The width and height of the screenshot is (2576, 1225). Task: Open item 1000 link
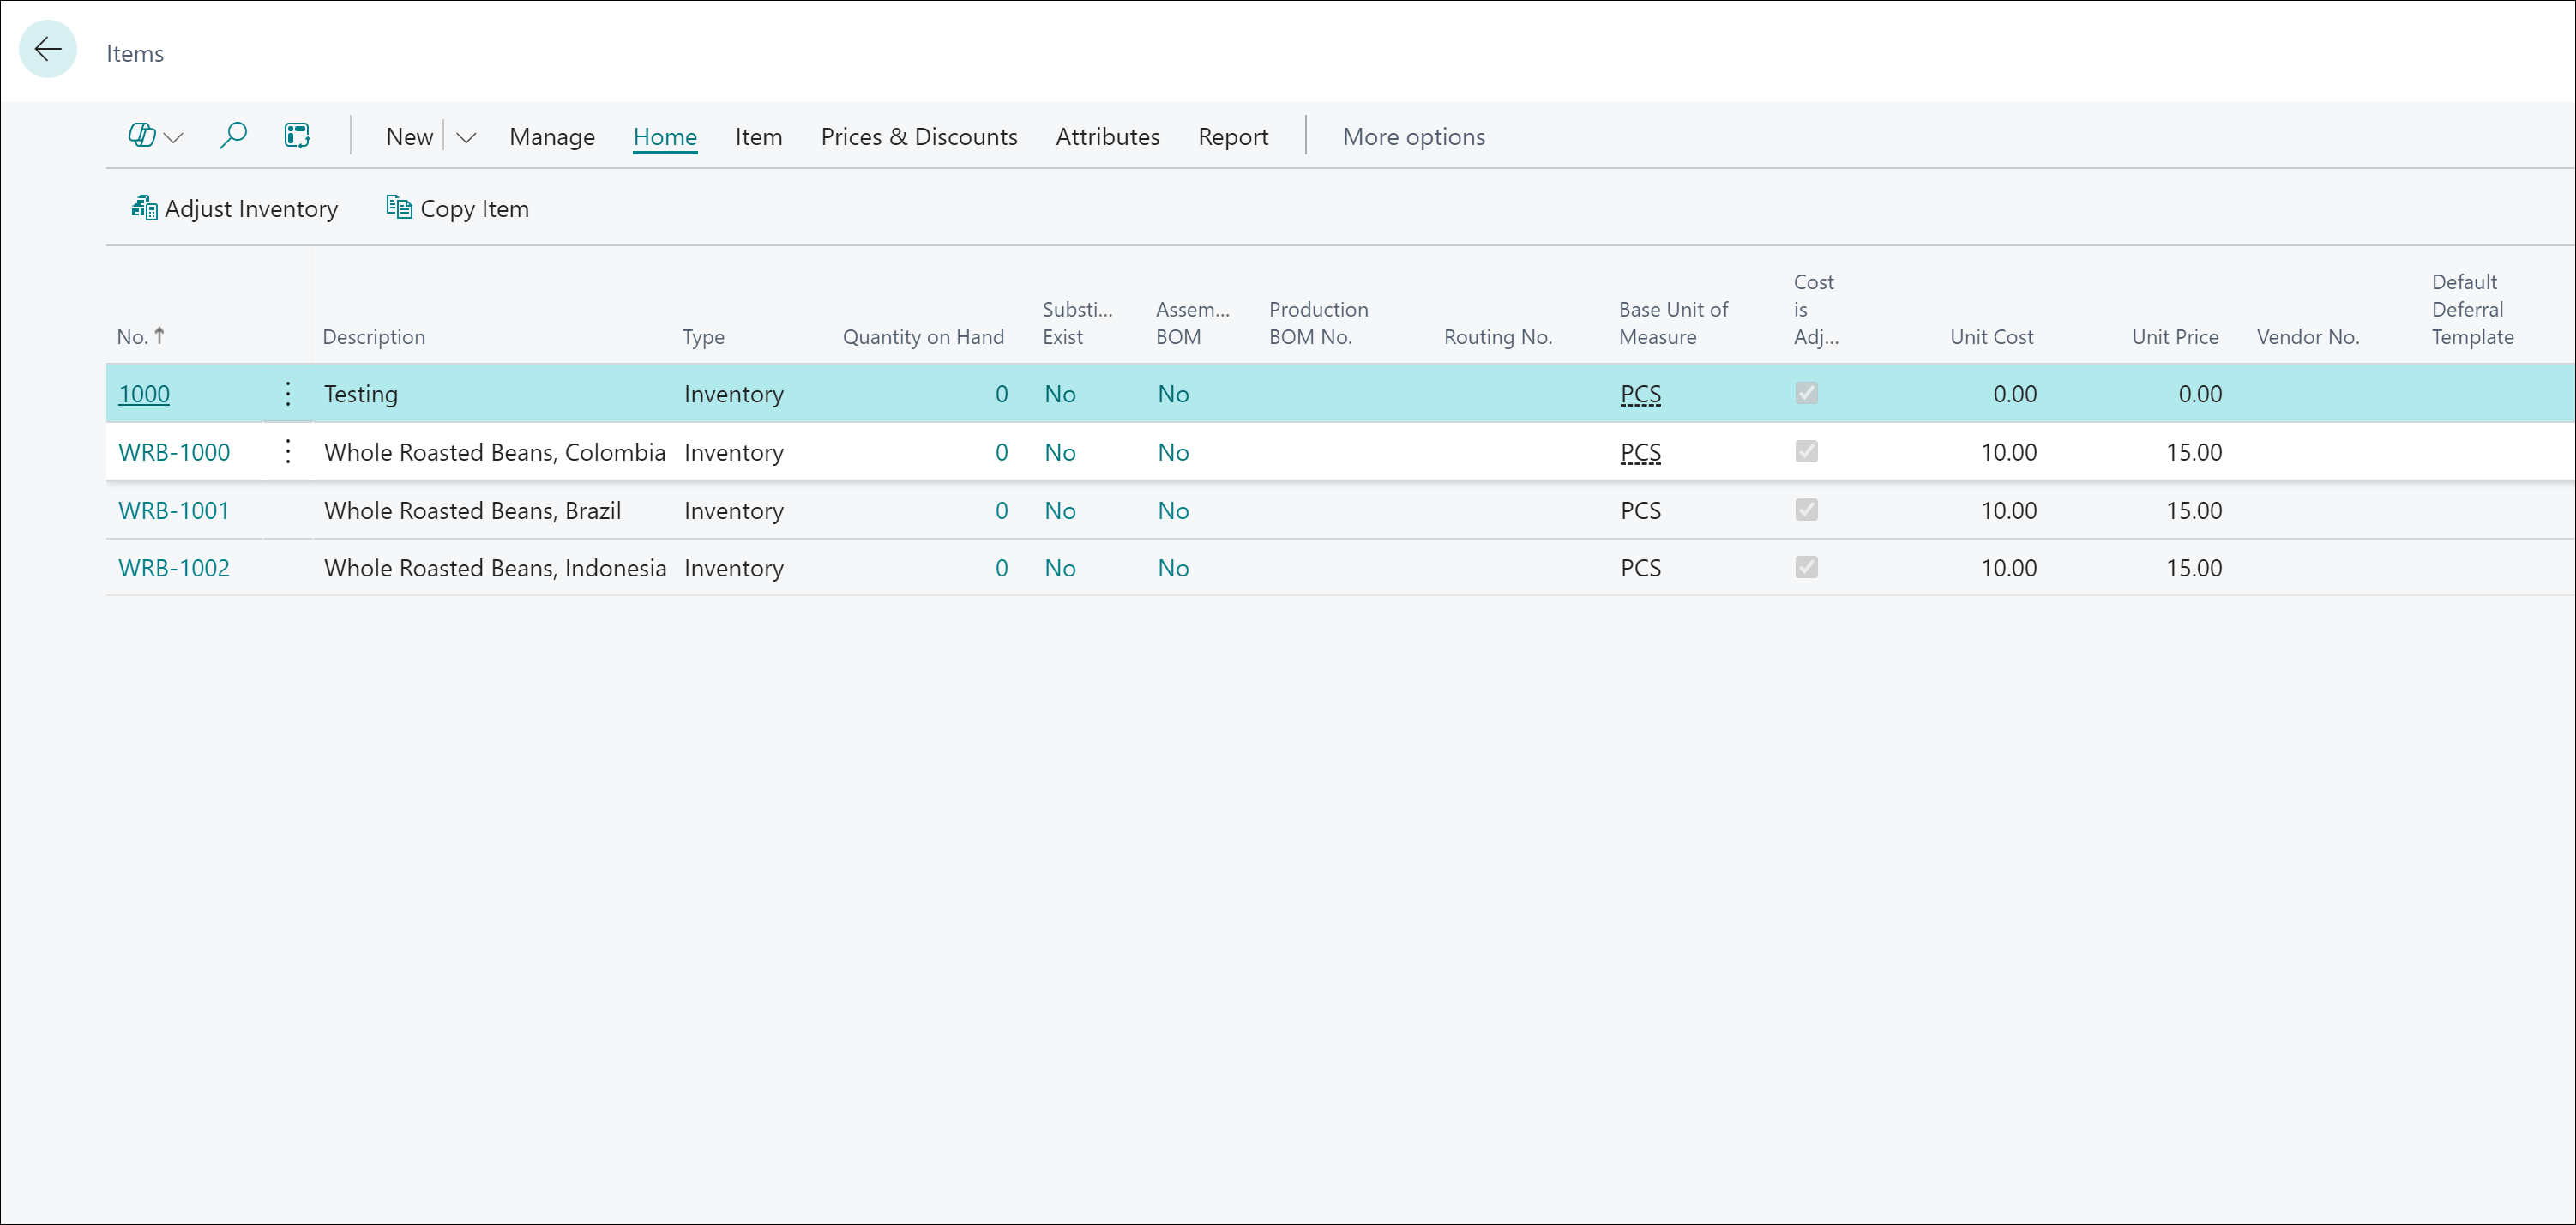[x=144, y=394]
